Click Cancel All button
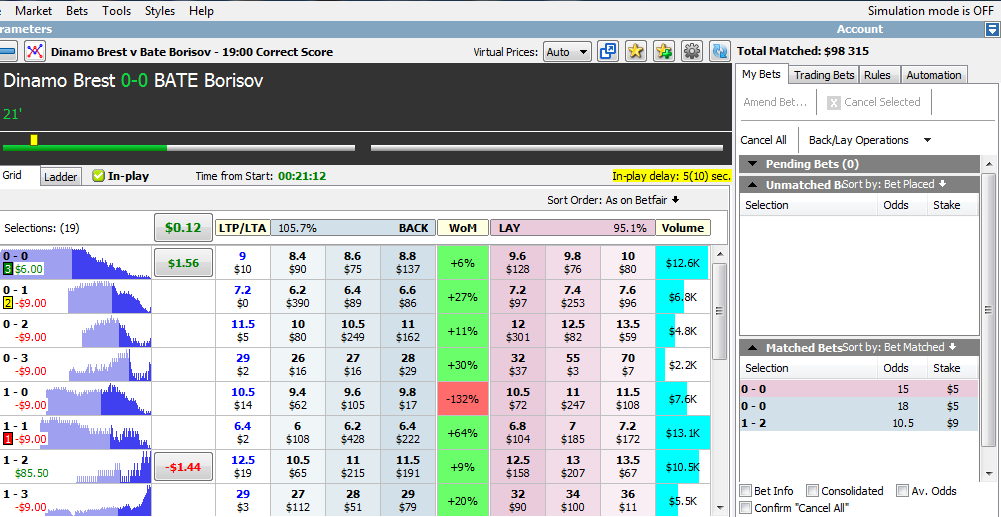The height and width of the screenshot is (517, 1001). [764, 140]
